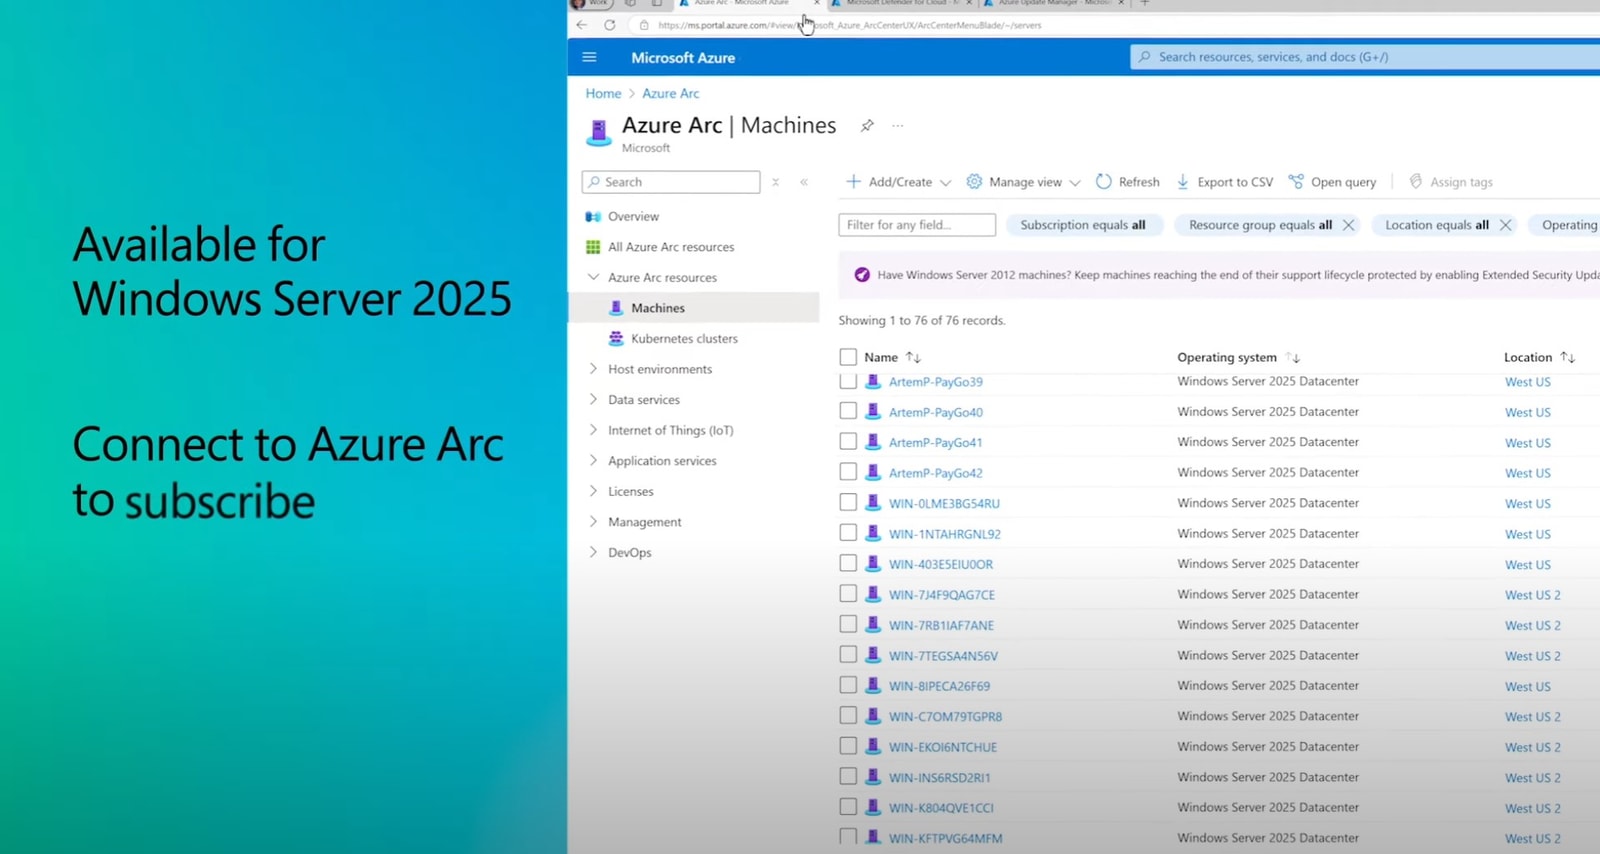The image size is (1600, 854).
Task: Open a new browser tab with plus
Action: coord(1145,4)
